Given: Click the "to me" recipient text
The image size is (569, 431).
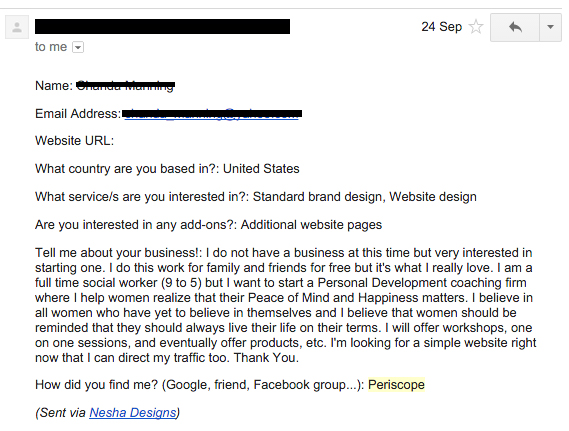Looking at the screenshot, I should coord(51,47).
